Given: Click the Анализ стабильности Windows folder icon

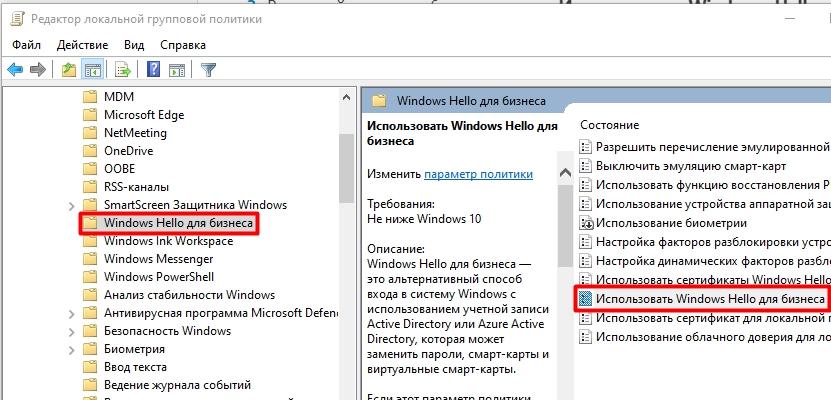Looking at the screenshot, I should point(91,295).
